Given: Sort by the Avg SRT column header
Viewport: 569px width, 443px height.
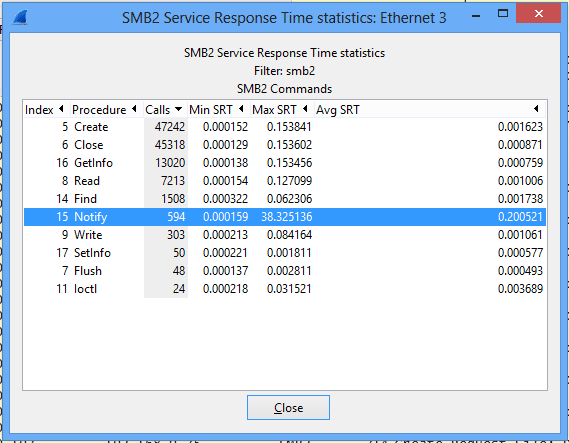Looking at the screenshot, I should [x=430, y=110].
